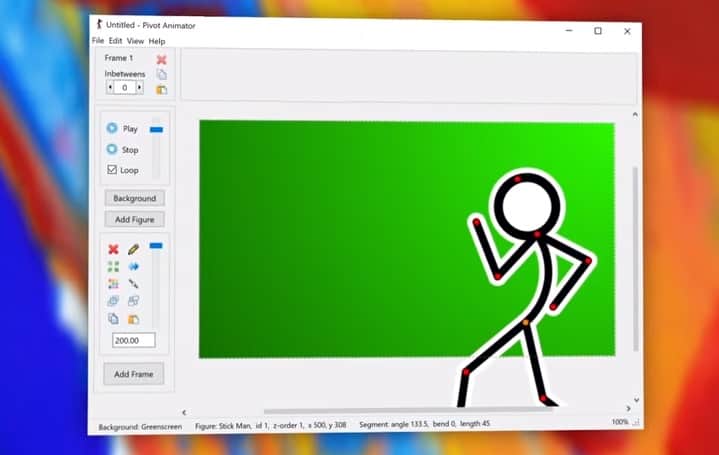Click the Background button
The height and width of the screenshot is (455, 719).
point(135,198)
